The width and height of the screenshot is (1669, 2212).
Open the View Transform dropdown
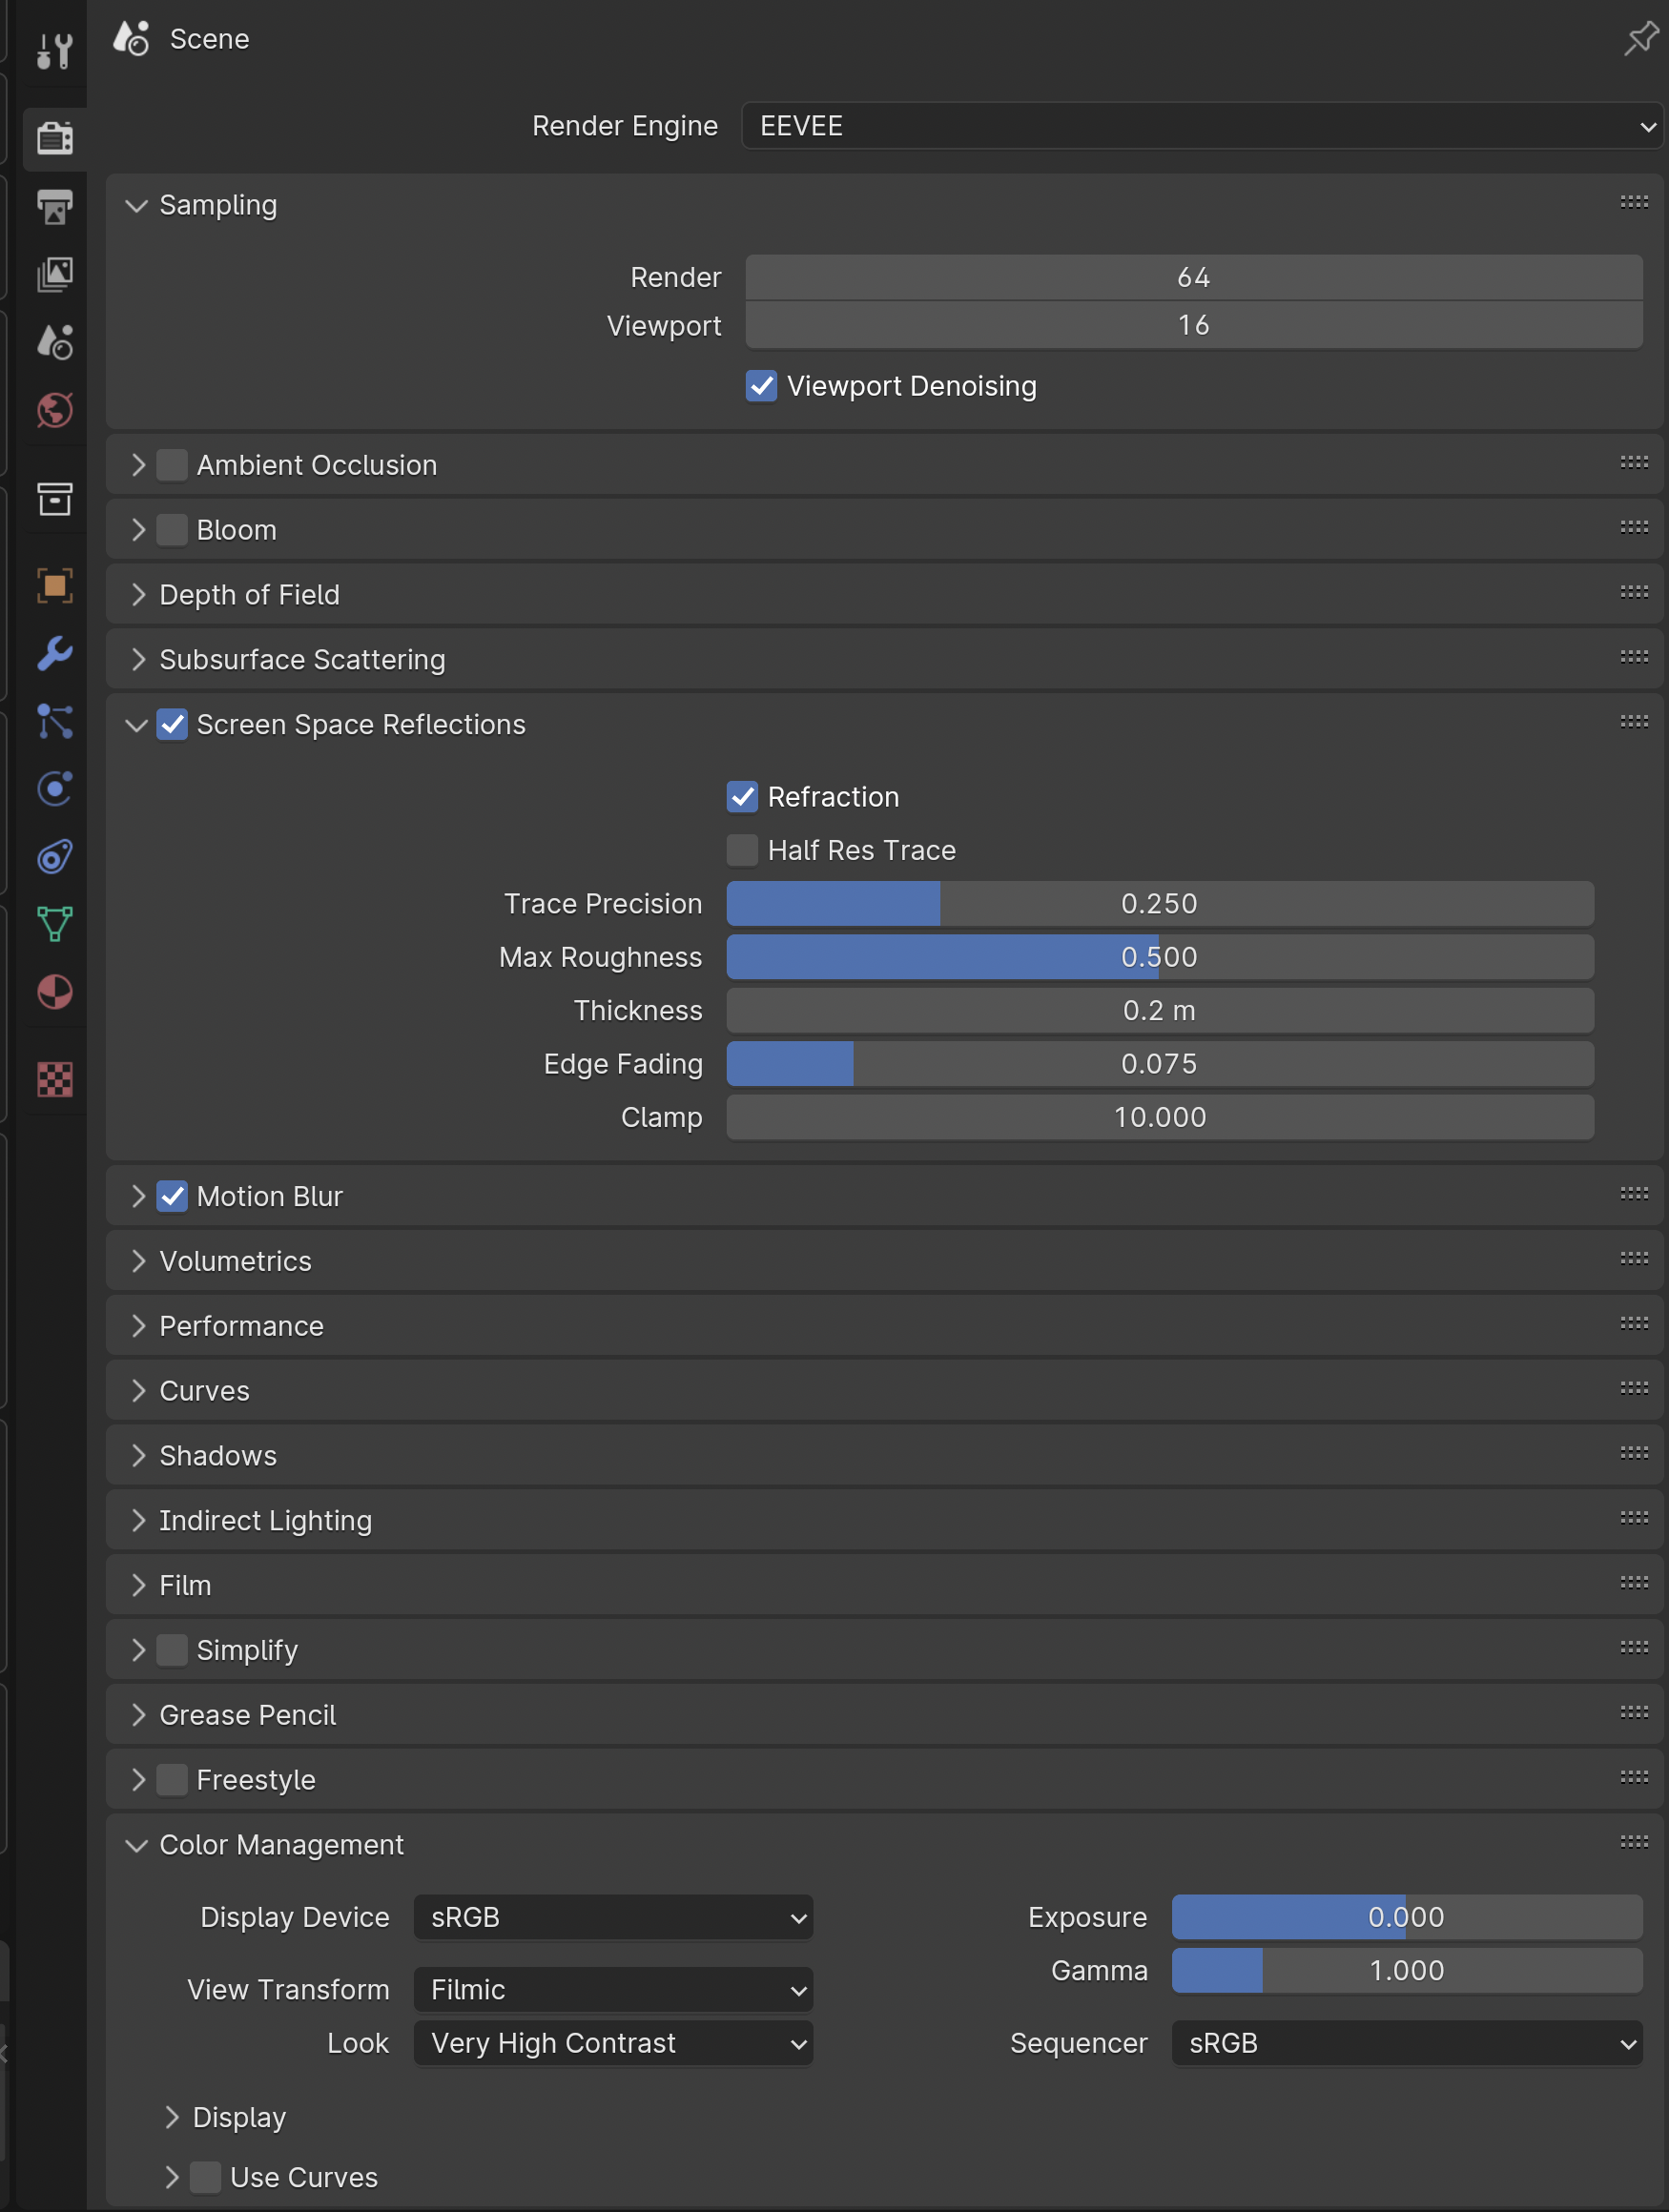tap(613, 1990)
